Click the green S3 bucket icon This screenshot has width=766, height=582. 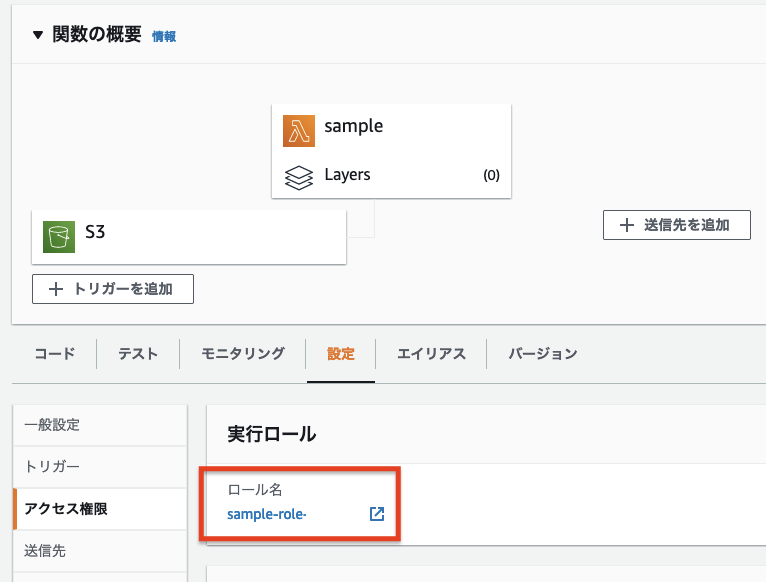click(59, 237)
